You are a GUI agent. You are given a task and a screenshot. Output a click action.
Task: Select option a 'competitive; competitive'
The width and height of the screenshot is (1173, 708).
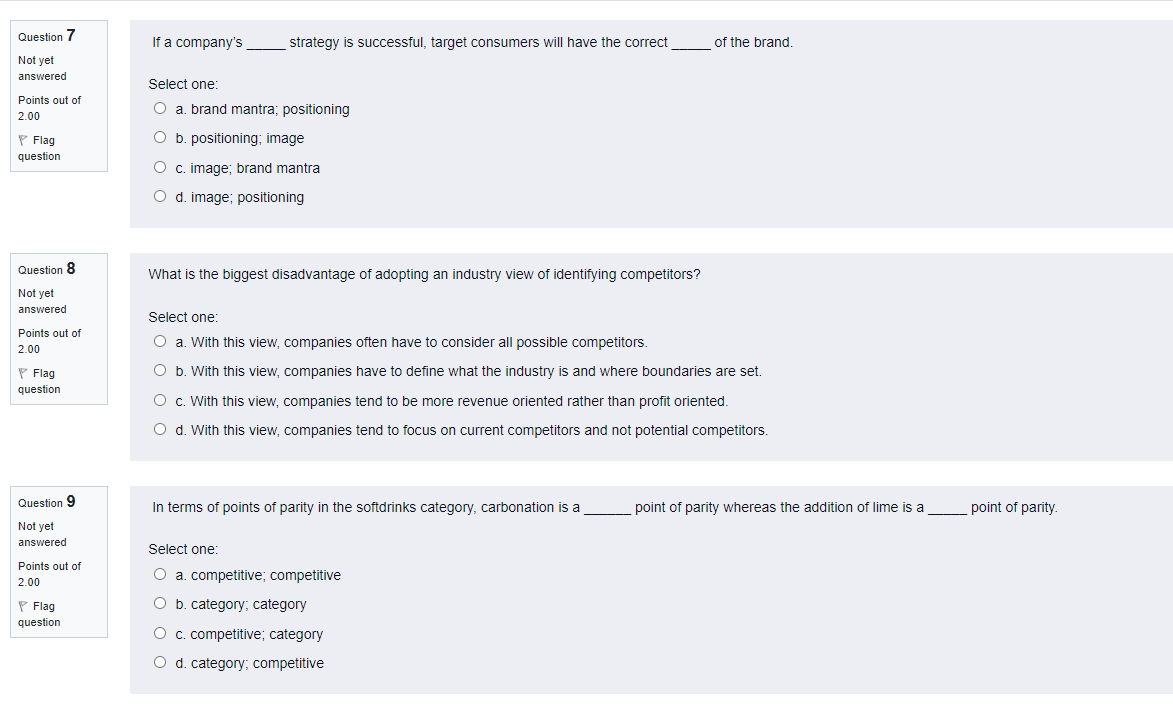point(160,574)
